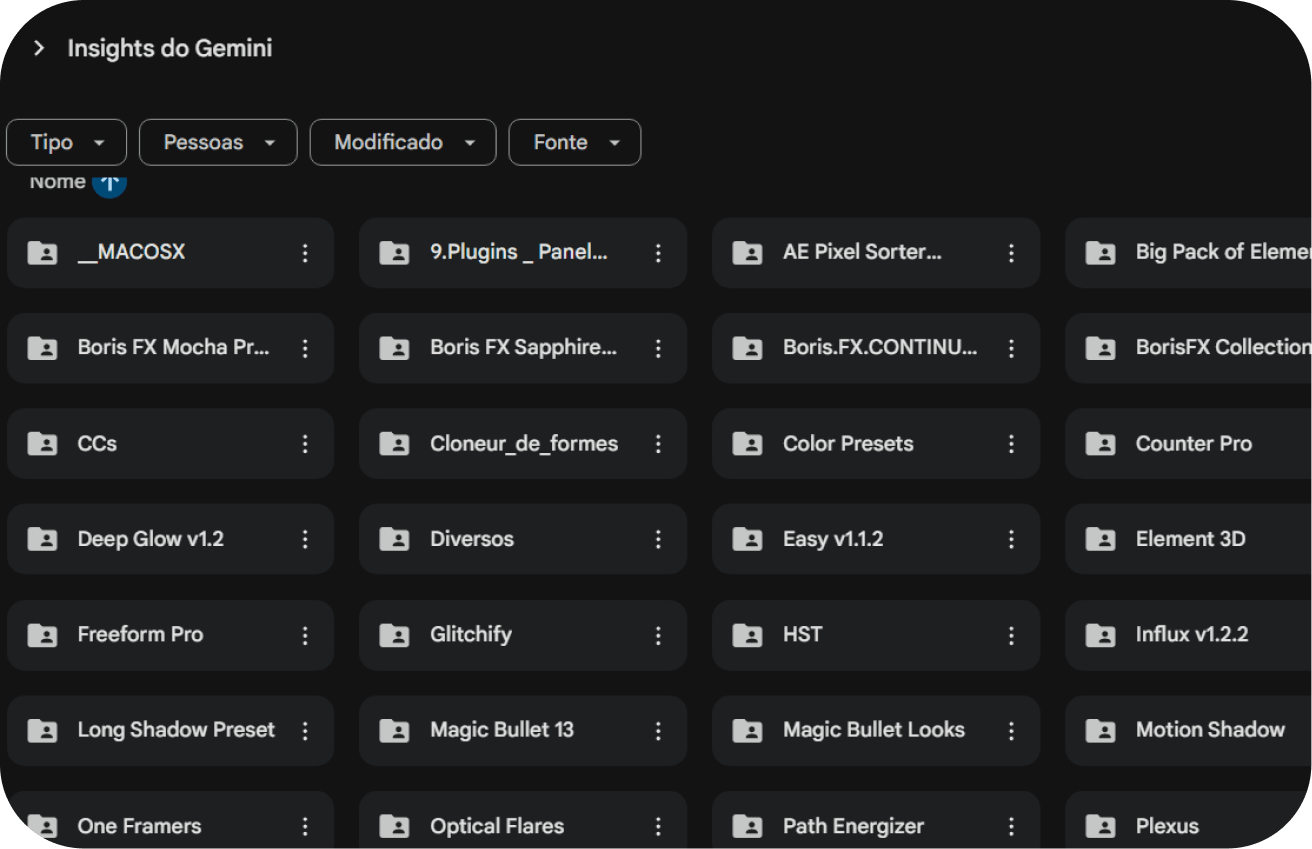Viewport: 1312px width, 849px height.
Task: Open the Tipo filter dropdown
Action: click(x=66, y=142)
